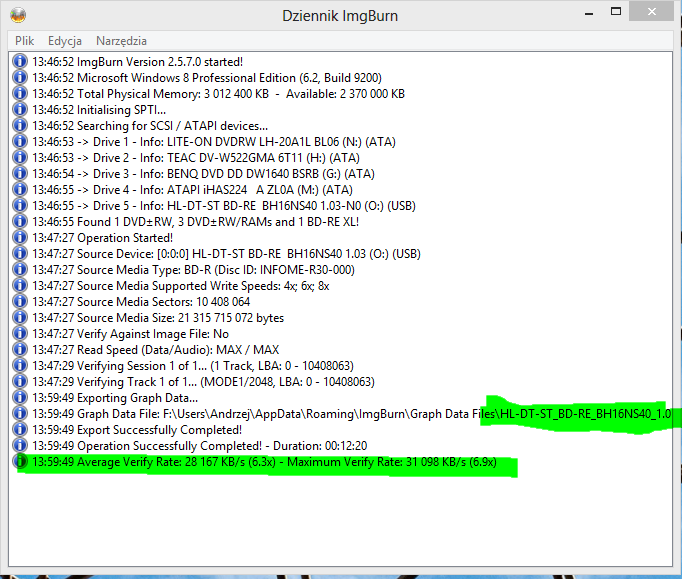Open the Narzędzia menu
The image size is (682, 579).
(121, 41)
